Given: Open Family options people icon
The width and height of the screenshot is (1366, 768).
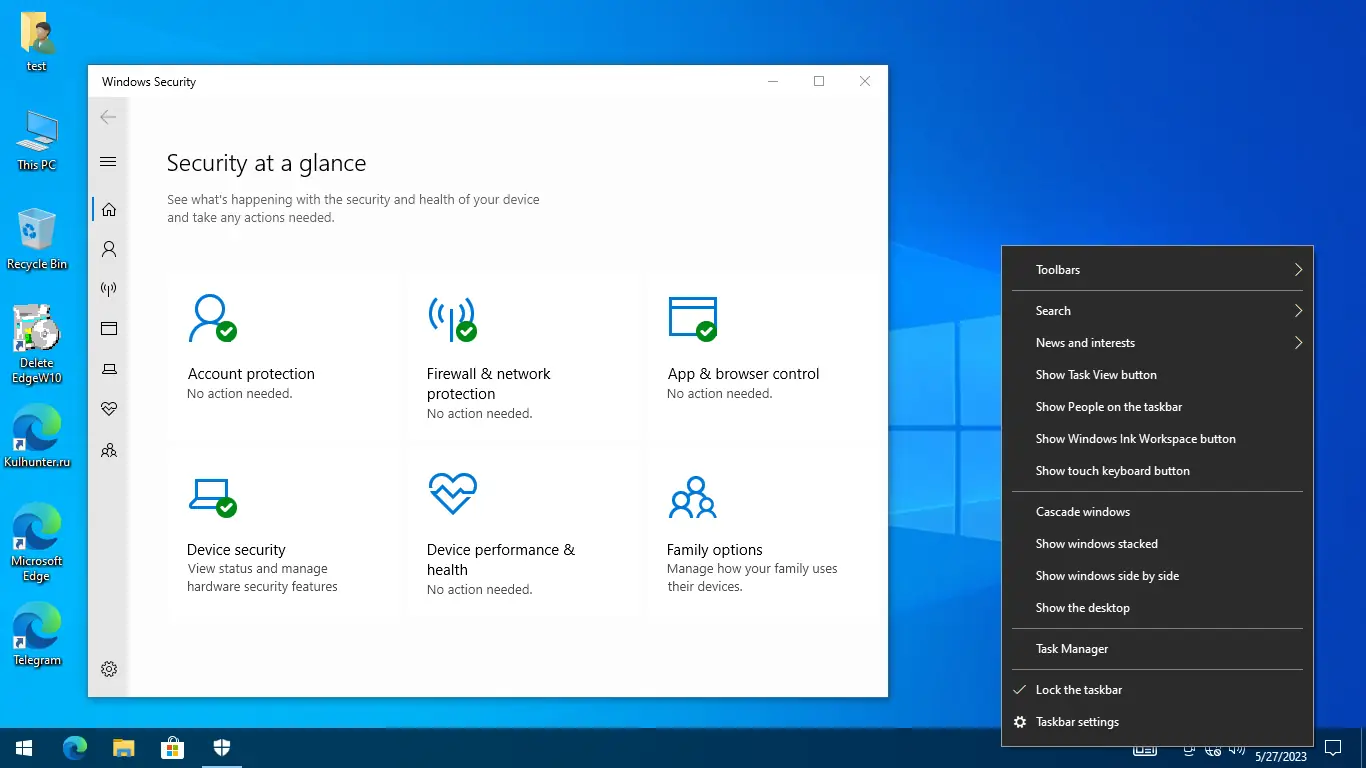Looking at the screenshot, I should click(693, 497).
